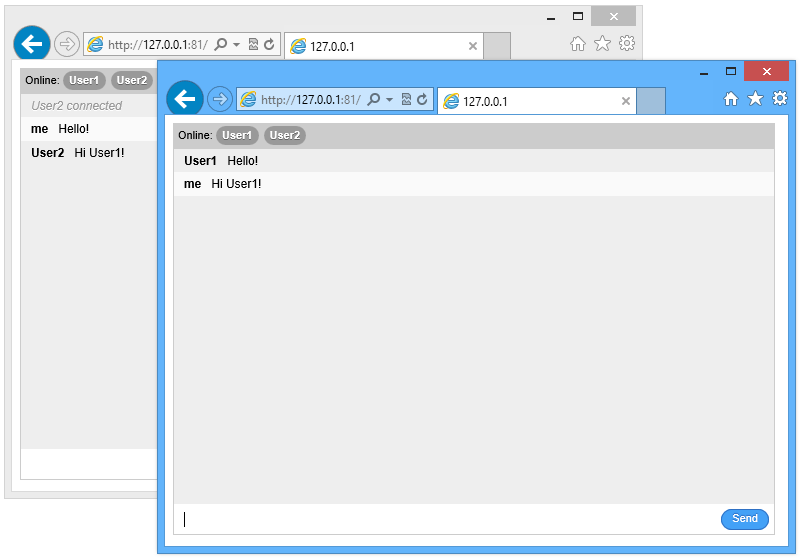
Task: Click User1 badge in background window online list
Action: (84, 80)
